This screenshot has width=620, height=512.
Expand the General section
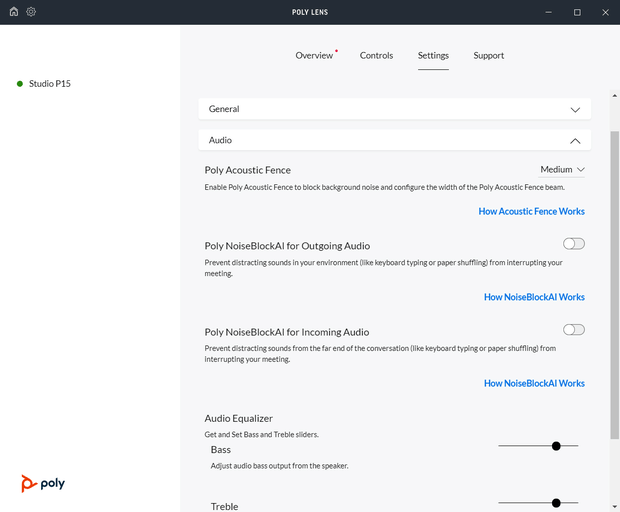(395, 109)
